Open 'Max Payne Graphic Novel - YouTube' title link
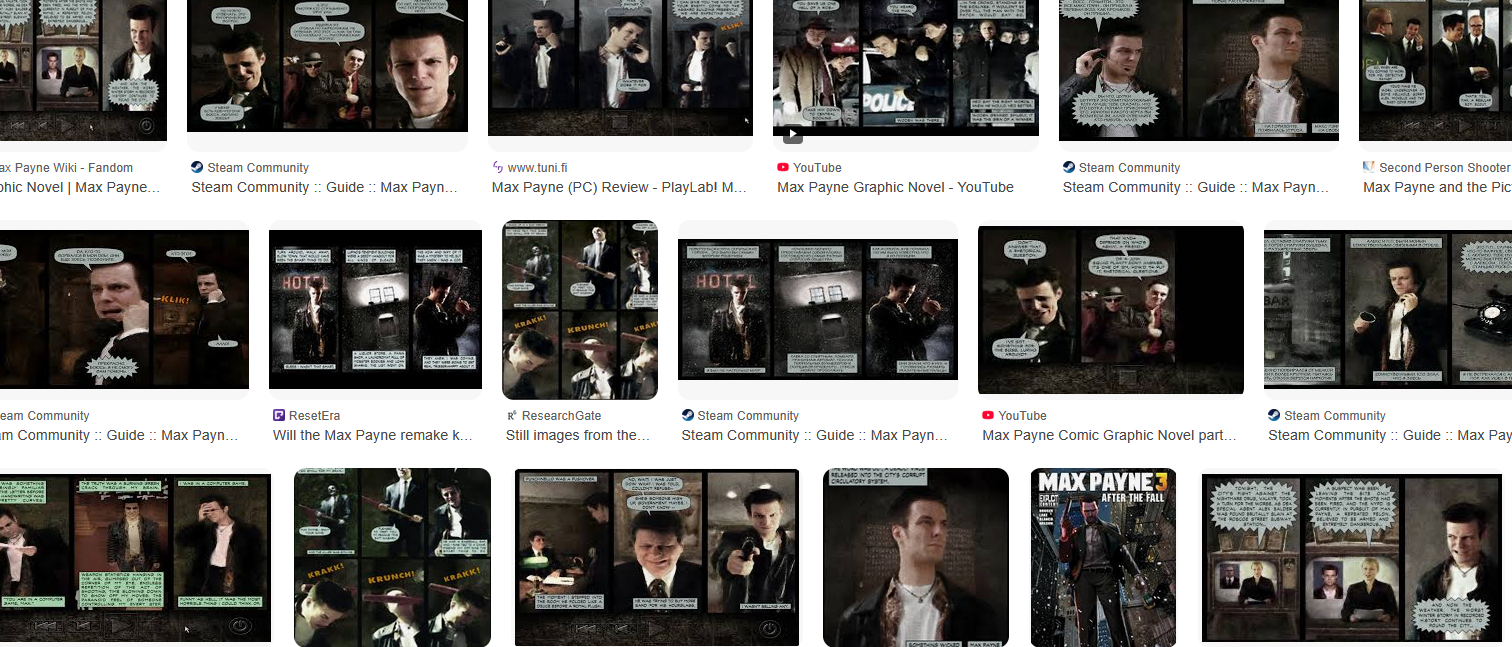The image size is (1512, 647). (x=895, y=187)
